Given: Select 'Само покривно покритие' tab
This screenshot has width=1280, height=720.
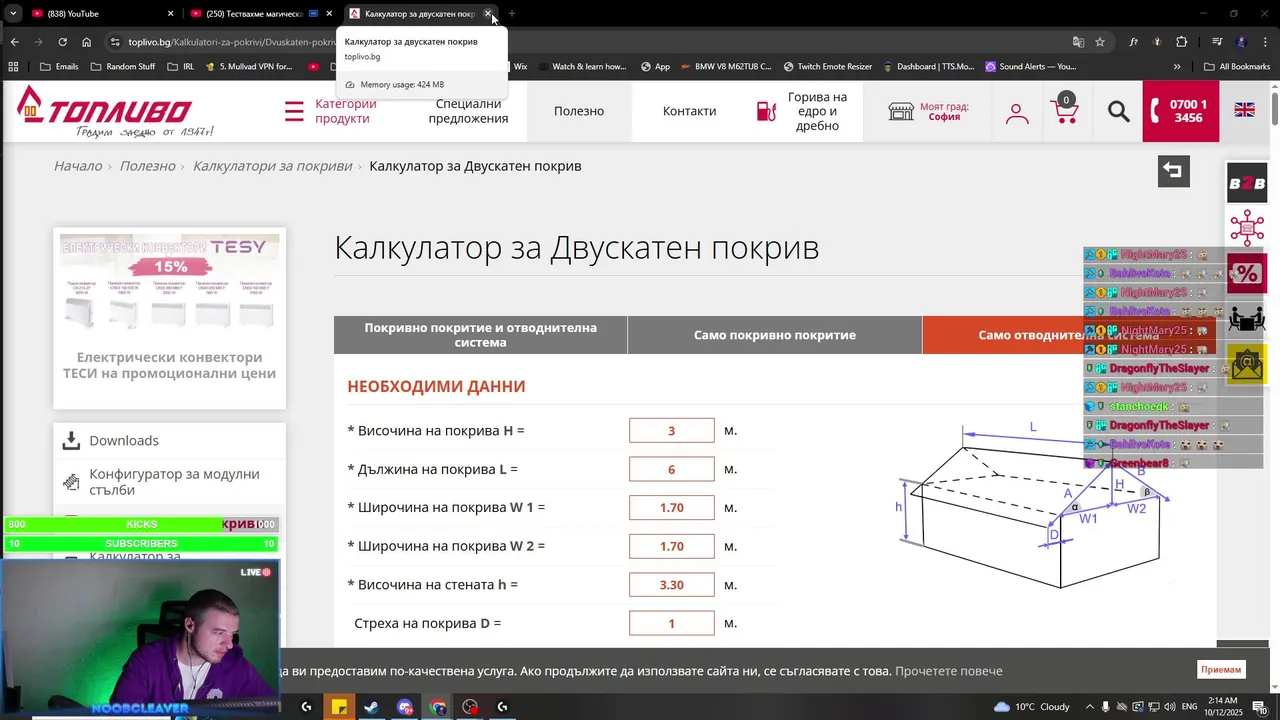Looking at the screenshot, I should click(775, 335).
